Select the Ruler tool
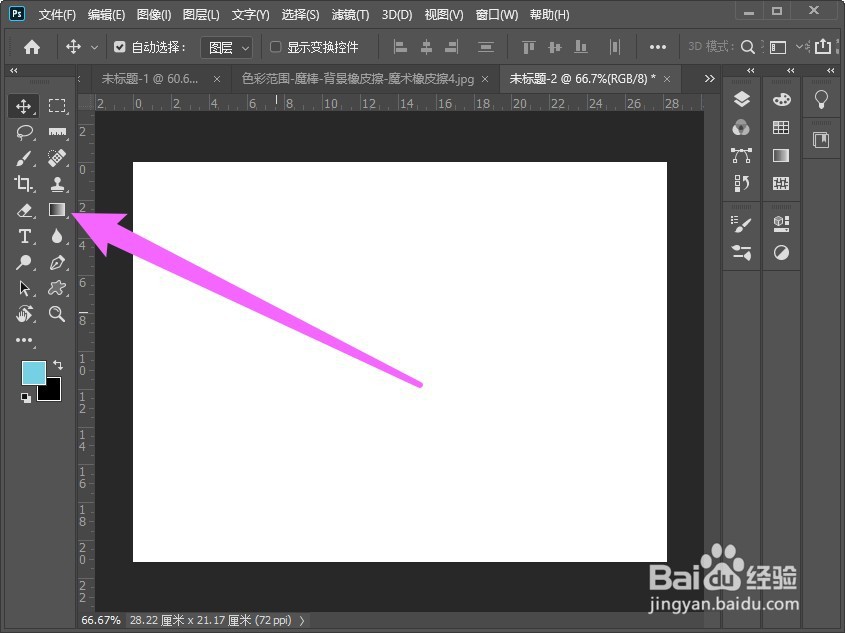The height and width of the screenshot is (633, 845). [x=57, y=132]
